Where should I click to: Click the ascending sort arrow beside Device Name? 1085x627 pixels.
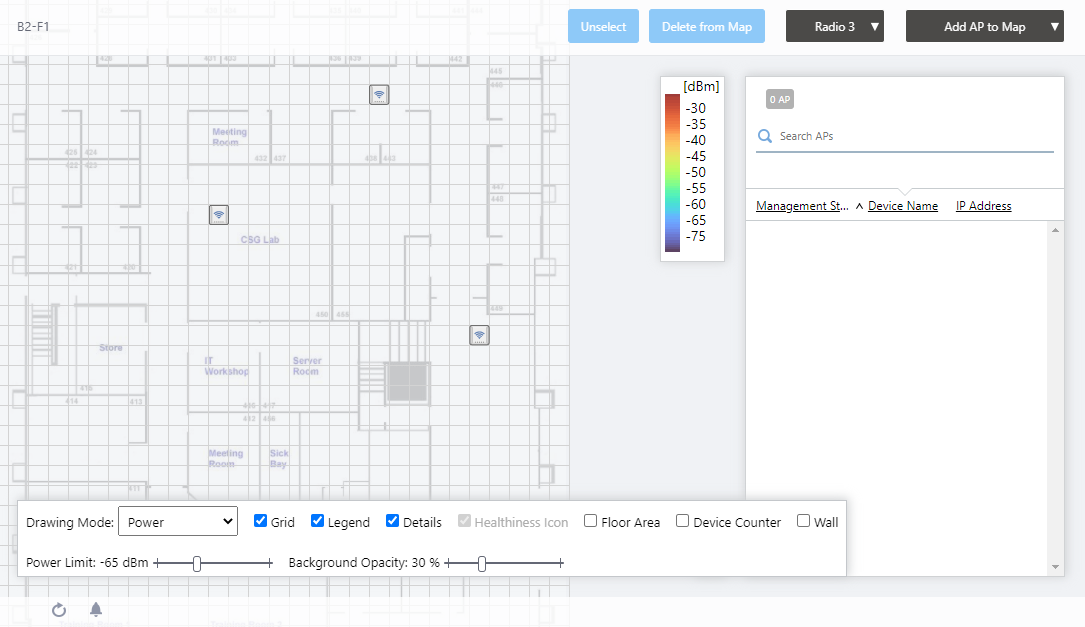(x=859, y=206)
